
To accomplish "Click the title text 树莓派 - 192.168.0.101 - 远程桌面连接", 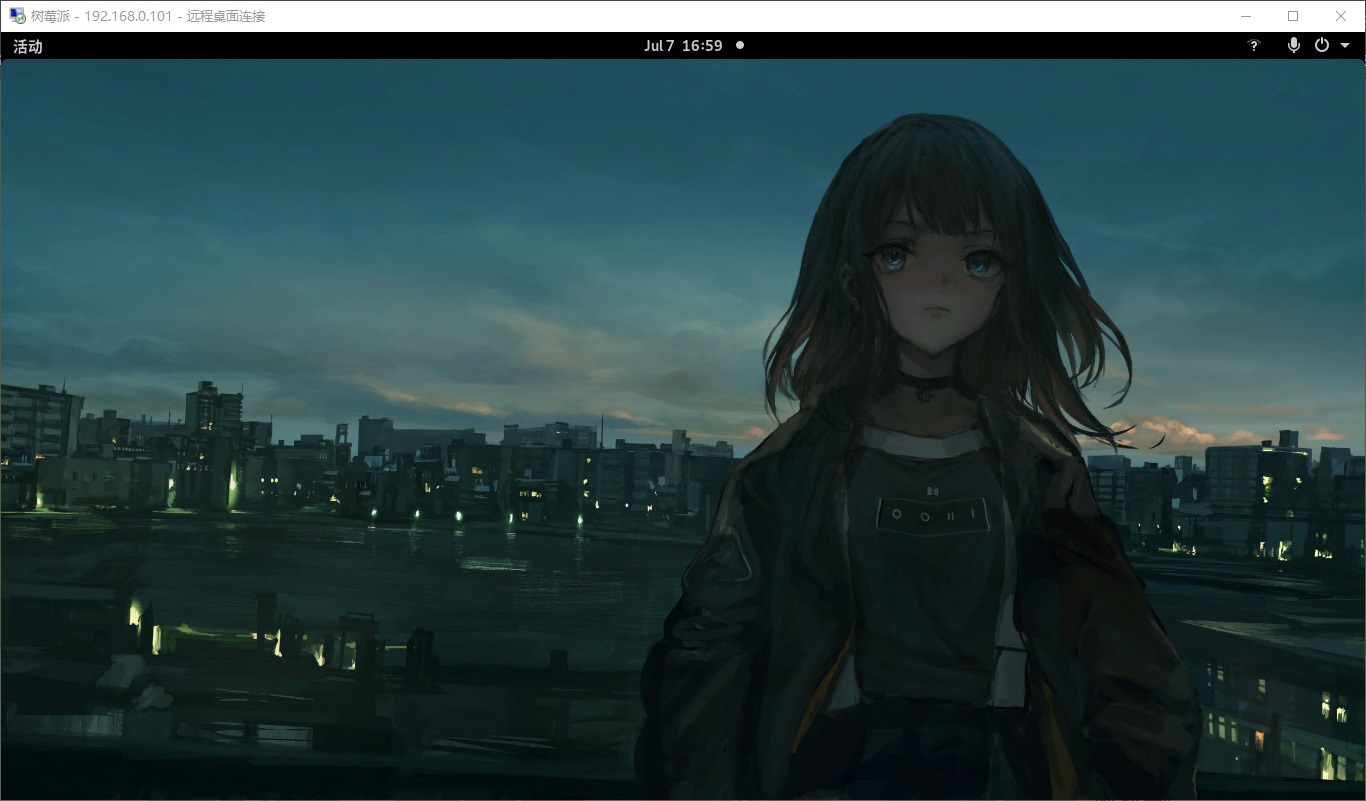I will click(149, 16).
